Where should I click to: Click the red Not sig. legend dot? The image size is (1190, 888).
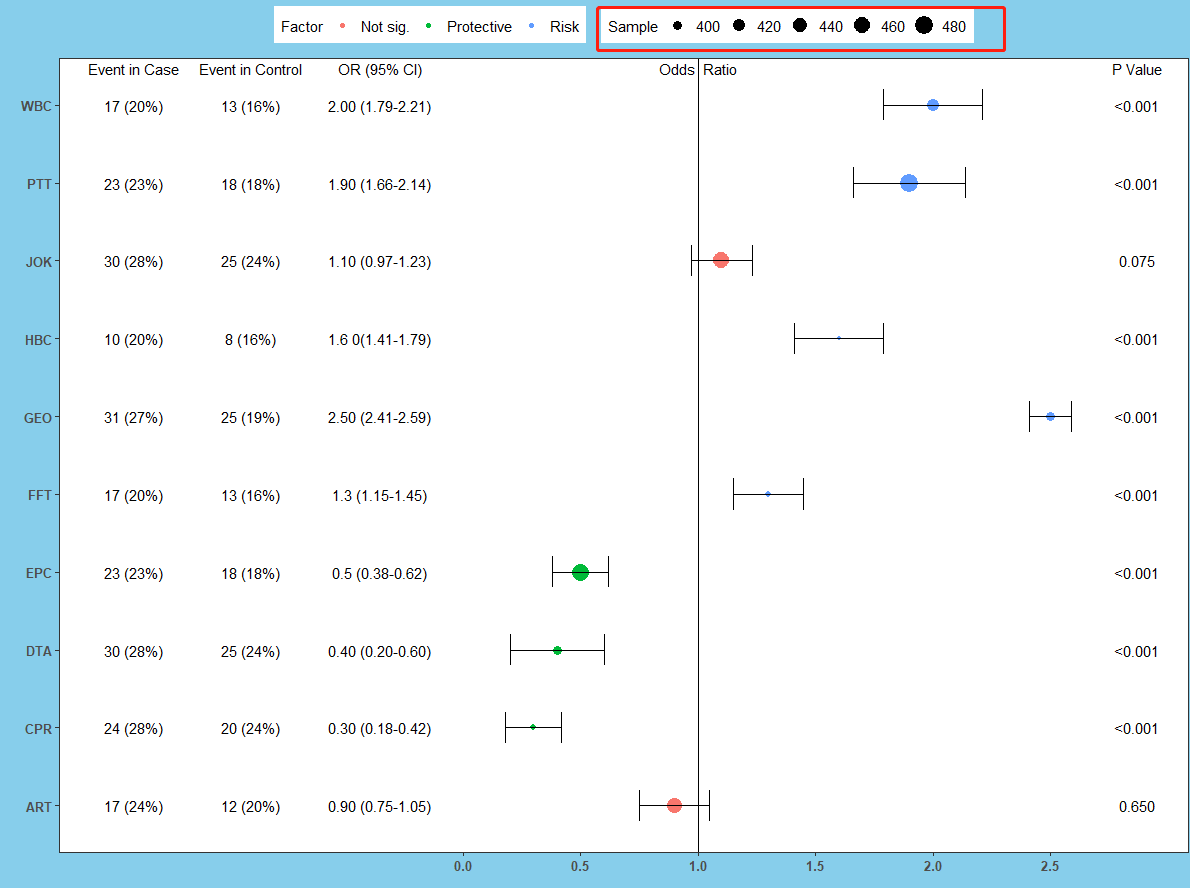[343, 26]
